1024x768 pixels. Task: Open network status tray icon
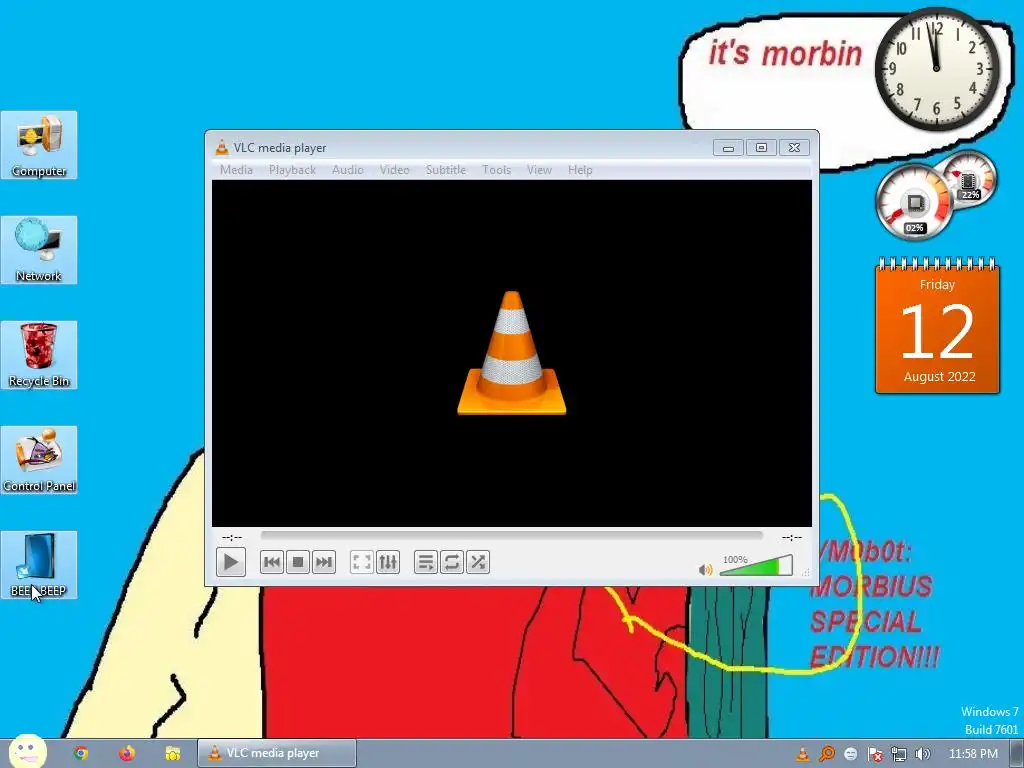[x=899, y=754]
